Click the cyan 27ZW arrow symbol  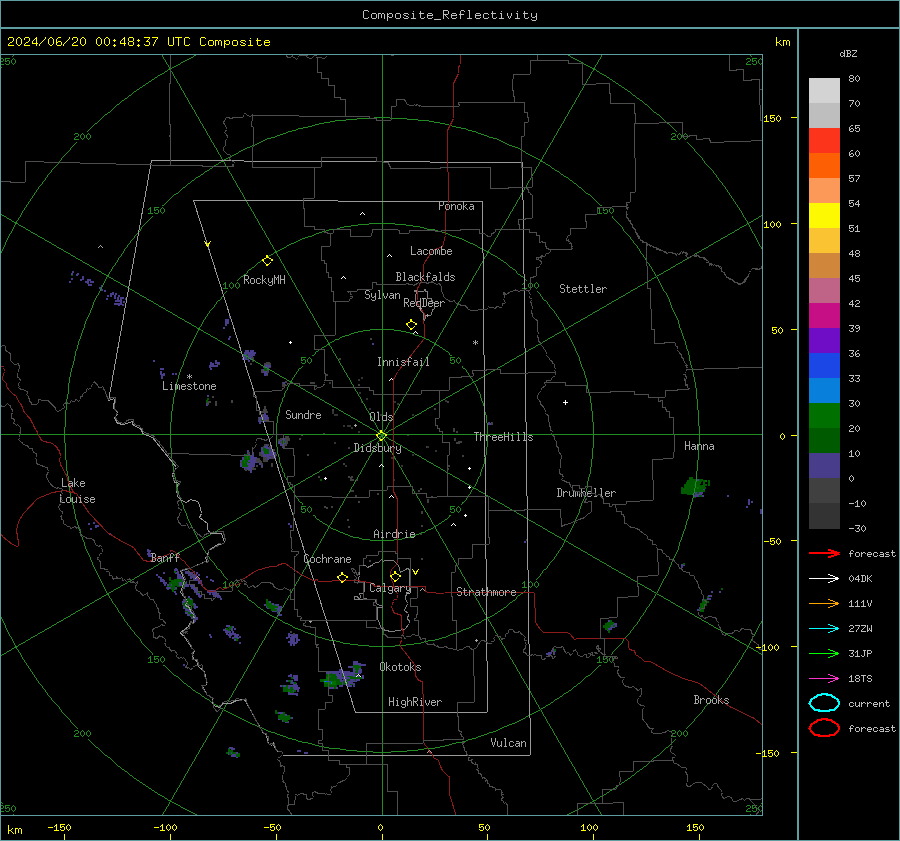(824, 629)
